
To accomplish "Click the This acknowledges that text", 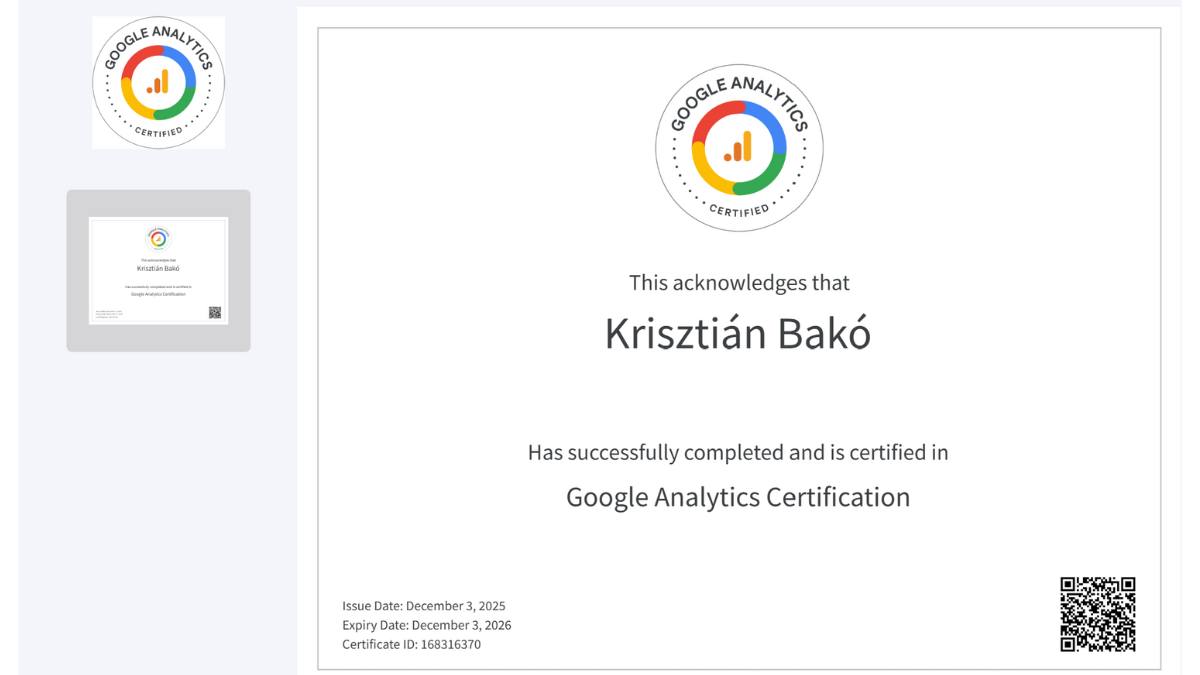I will (740, 283).
